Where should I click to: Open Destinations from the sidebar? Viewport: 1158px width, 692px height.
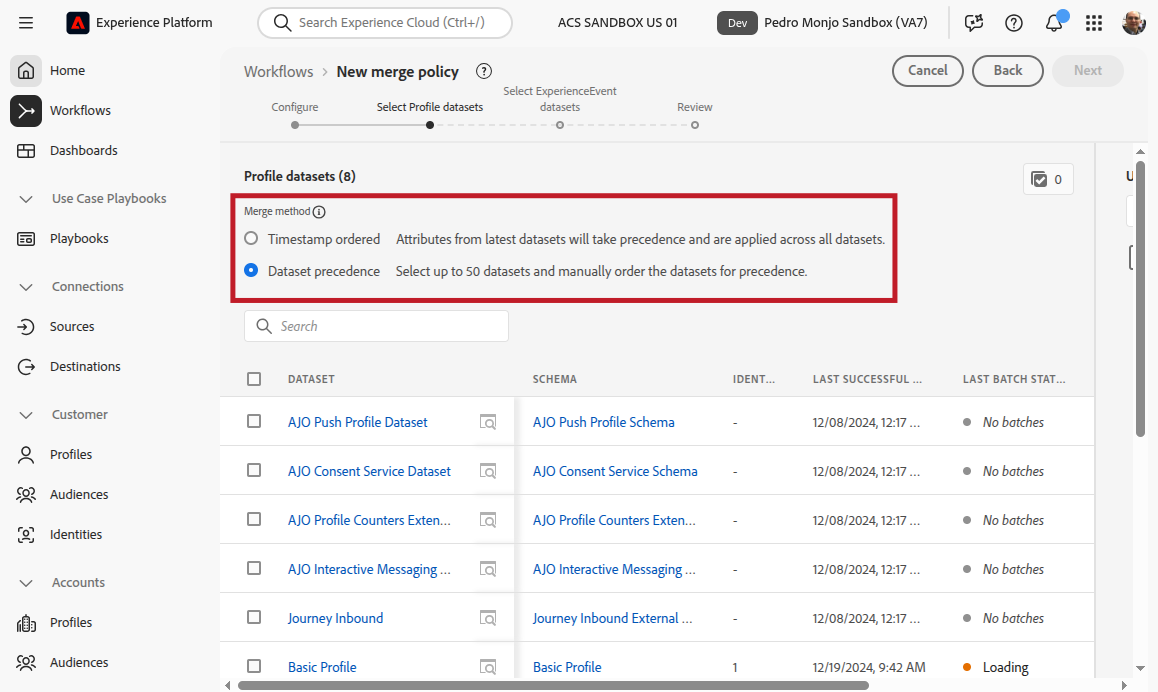pyautogui.click(x=85, y=367)
